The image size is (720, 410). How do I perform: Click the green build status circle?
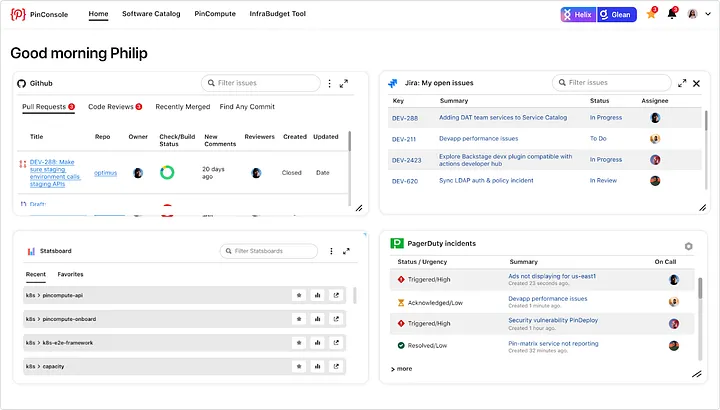167,173
